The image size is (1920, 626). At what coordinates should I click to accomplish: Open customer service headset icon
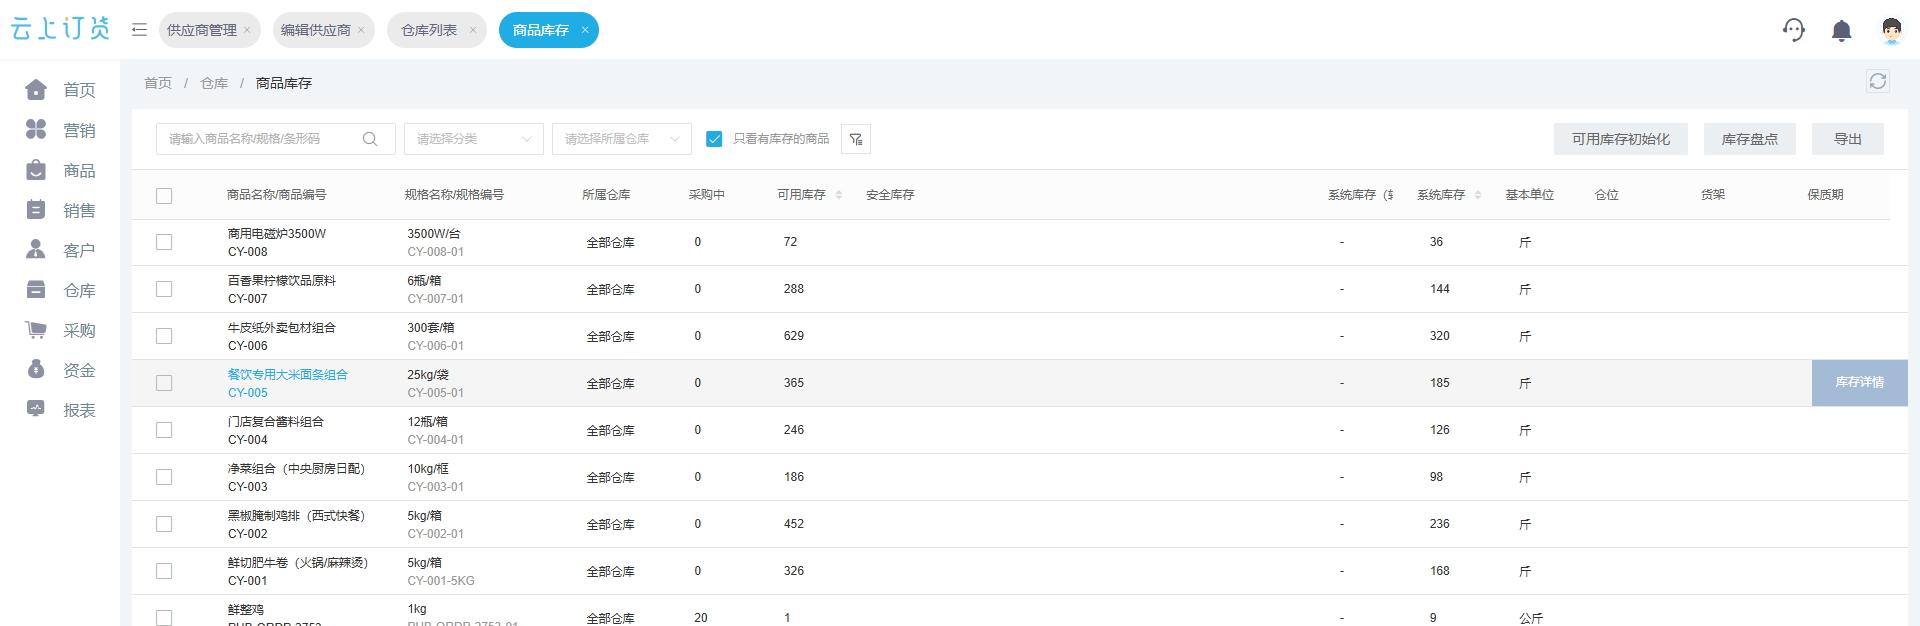point(1794,30)
